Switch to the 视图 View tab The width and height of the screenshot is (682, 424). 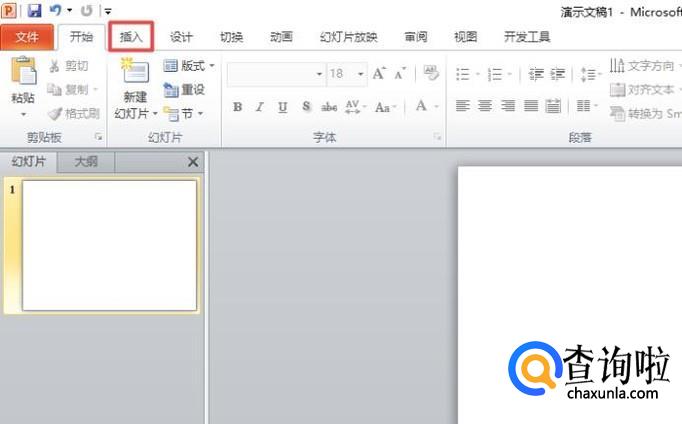coord(465,37)
